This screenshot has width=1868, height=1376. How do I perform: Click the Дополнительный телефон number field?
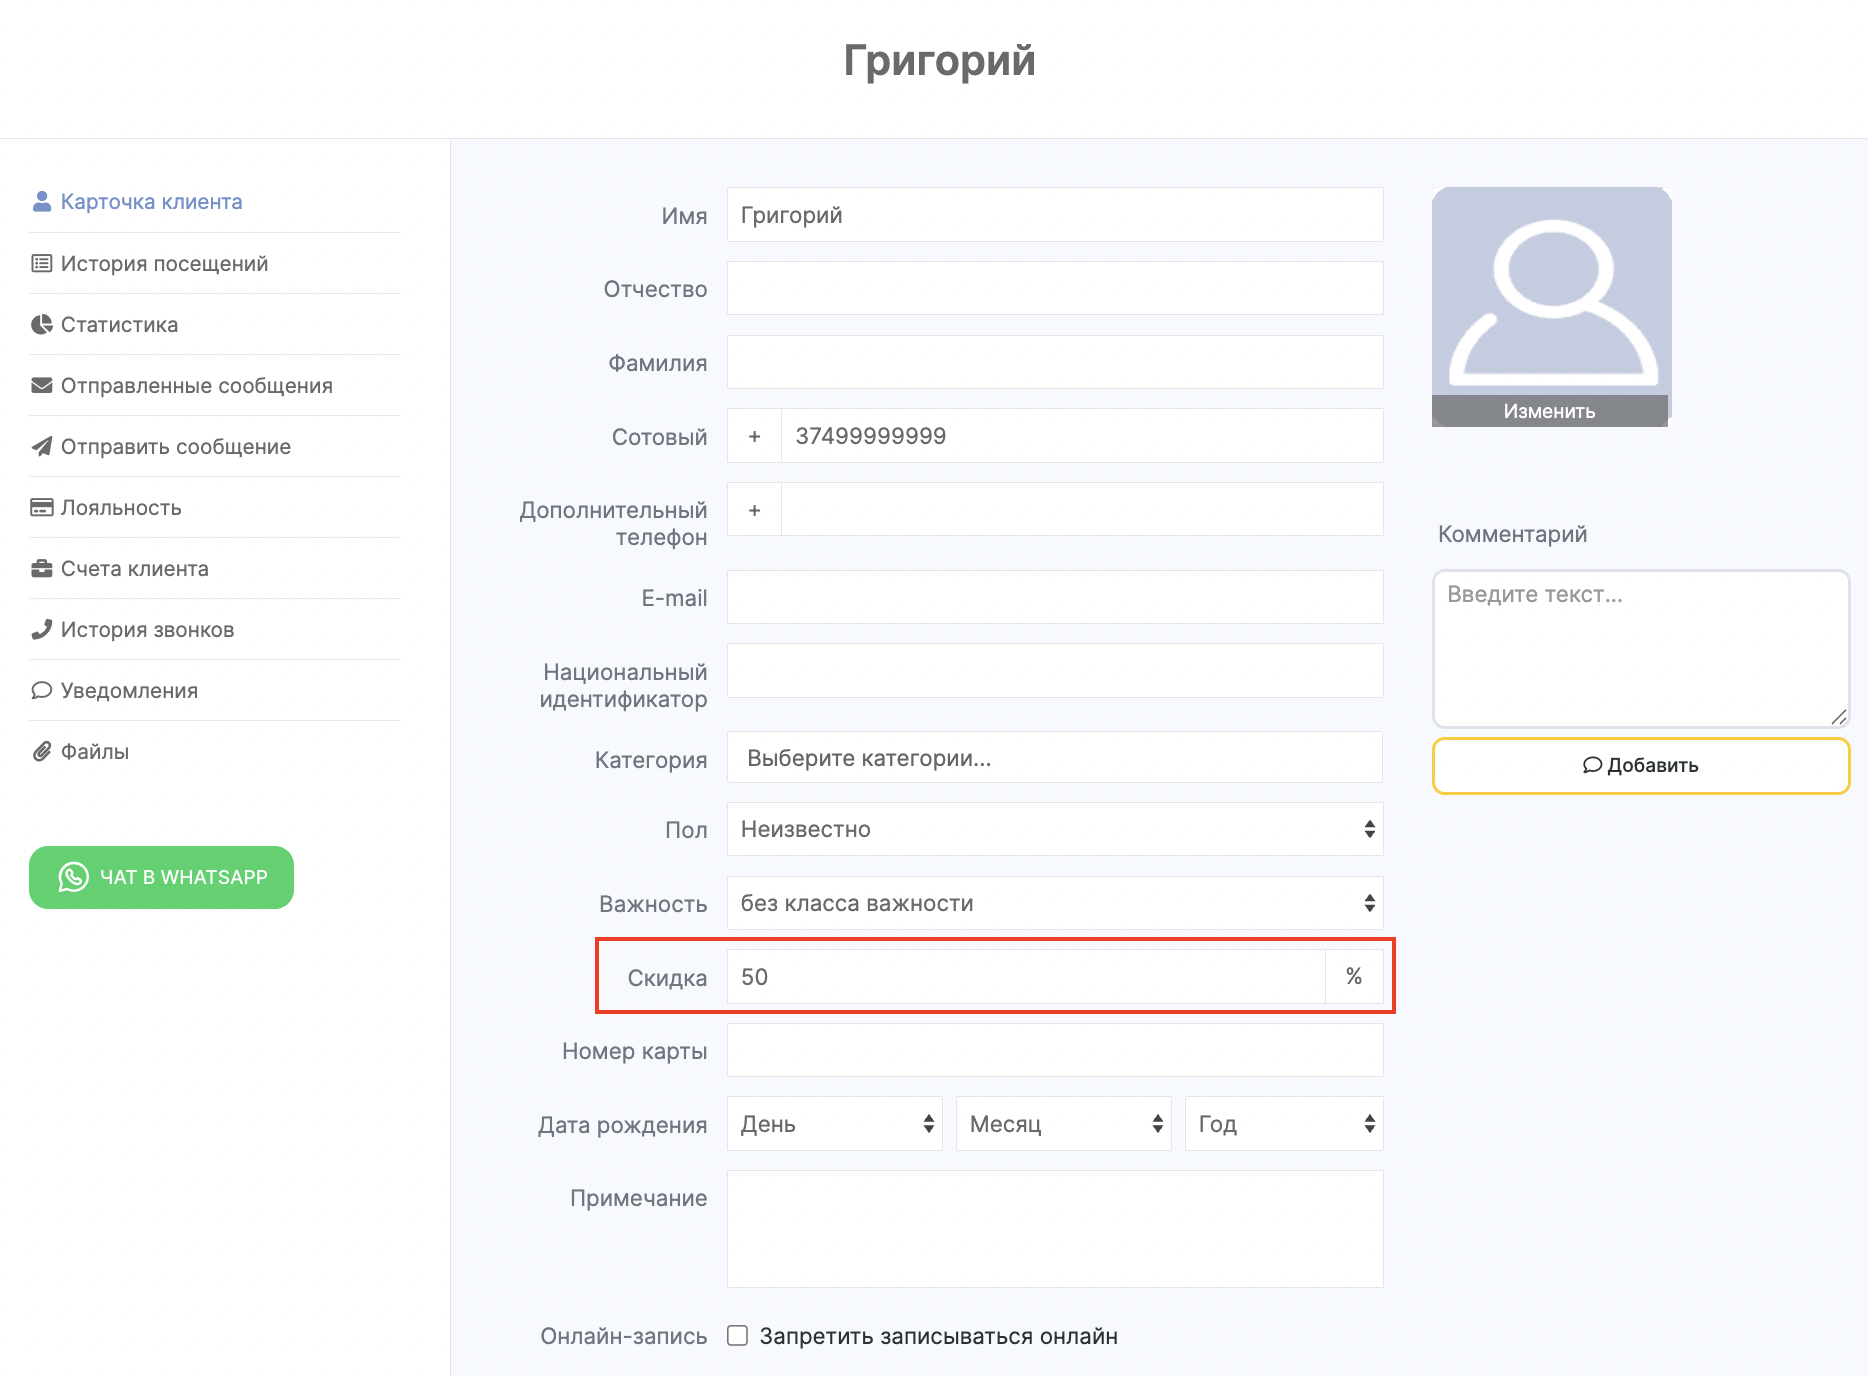tap(1082, 510)
